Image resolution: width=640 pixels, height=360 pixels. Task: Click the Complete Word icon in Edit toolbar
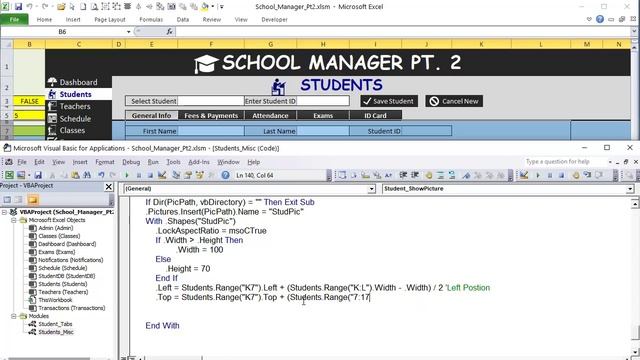pos(388,175)
